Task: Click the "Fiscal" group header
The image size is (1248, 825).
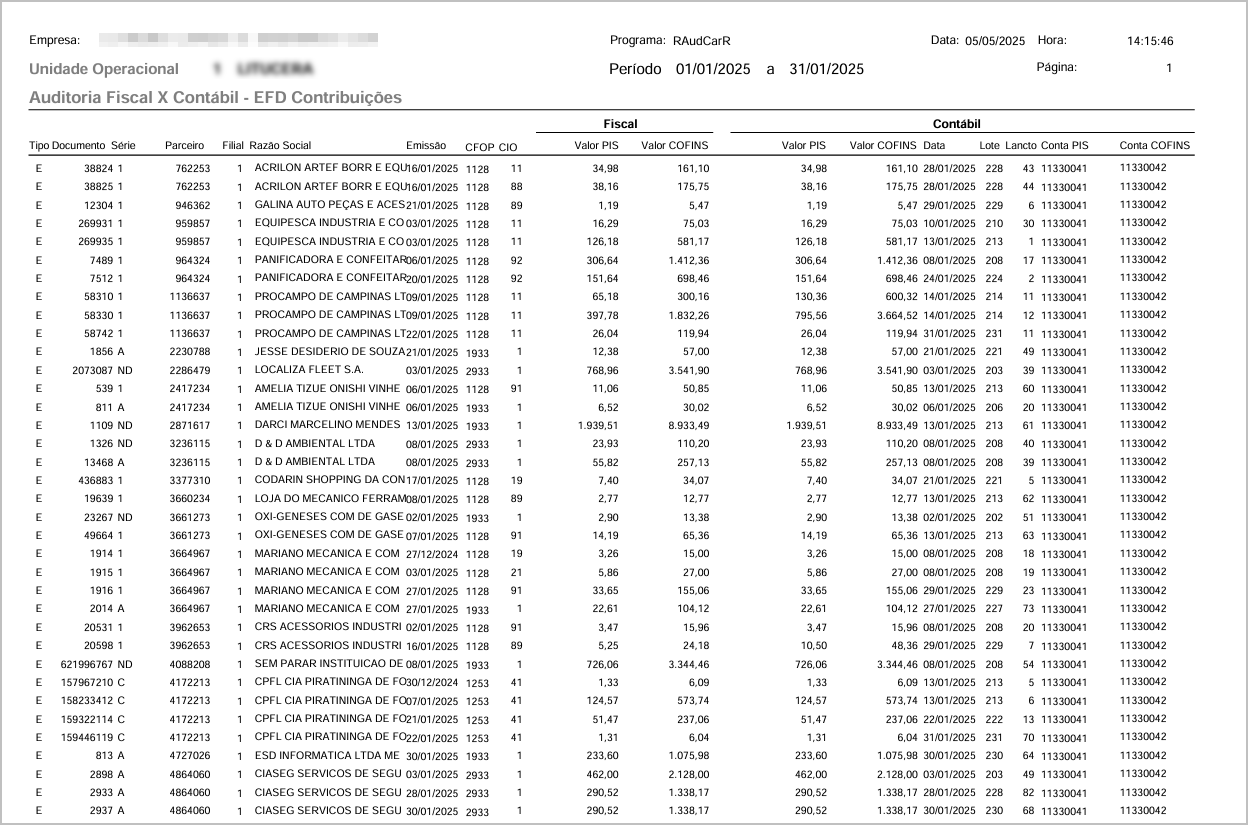Action: [x=620, y=125]
